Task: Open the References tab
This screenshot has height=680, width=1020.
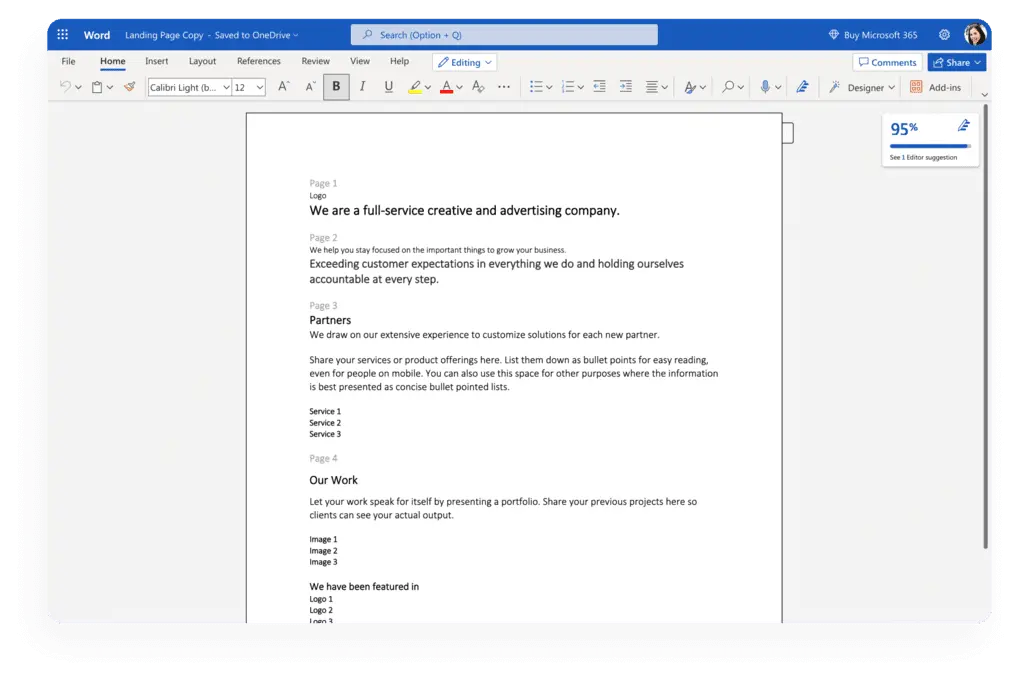Action: [x=258, y=61]
